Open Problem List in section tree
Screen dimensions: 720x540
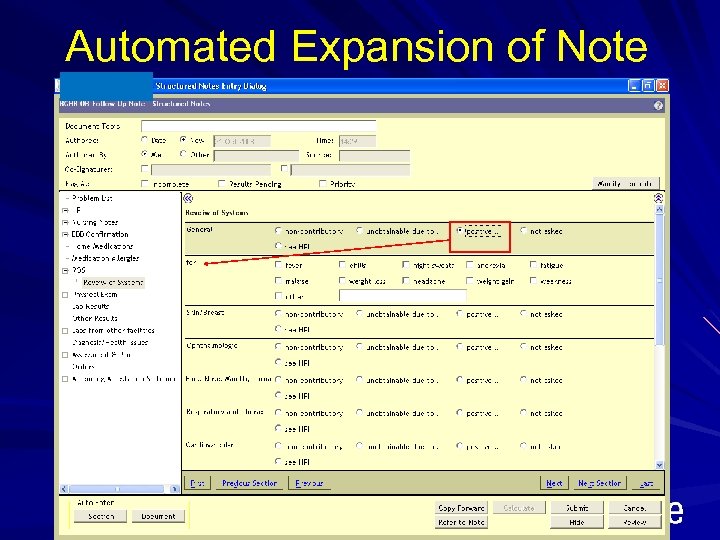[x=92, y=198]
